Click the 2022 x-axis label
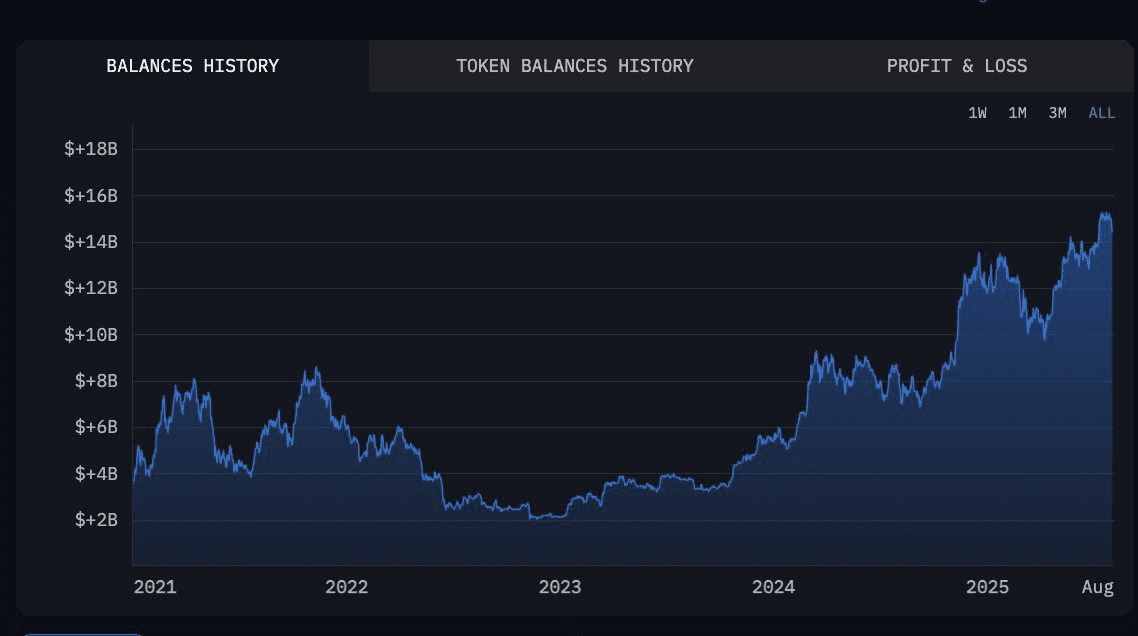Viewport: 1138px width, 636px height. coord(346,587)
